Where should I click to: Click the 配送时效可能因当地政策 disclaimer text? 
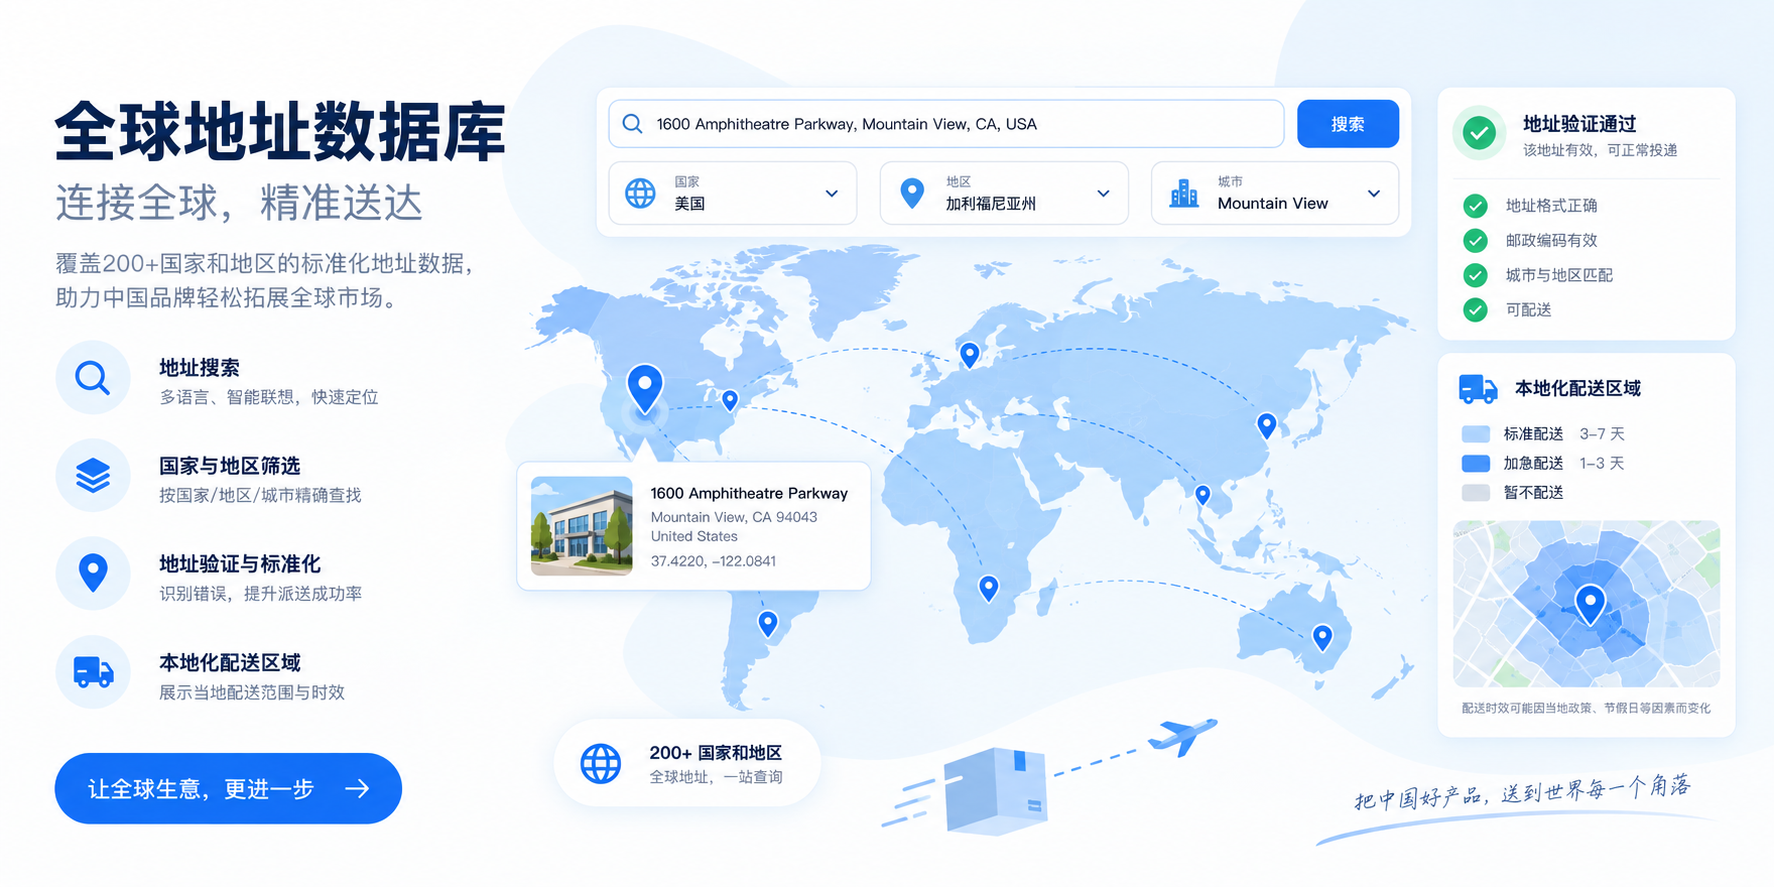point(1586,708)
